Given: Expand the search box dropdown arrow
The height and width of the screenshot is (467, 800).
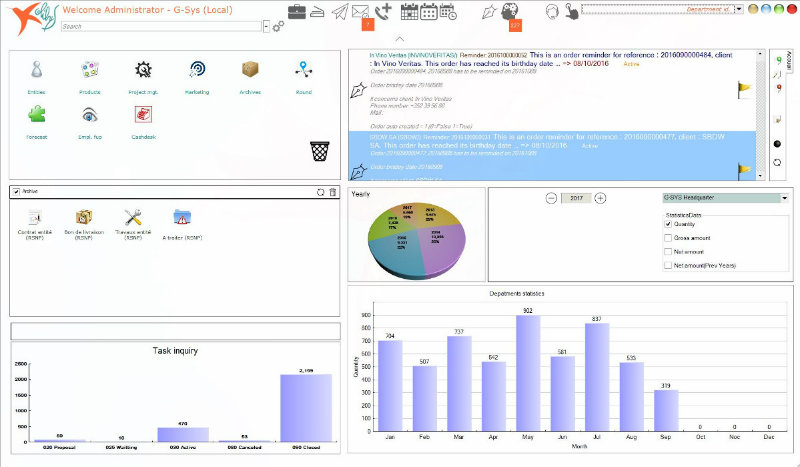Looking at the screenshot, I should pos(266,27).
